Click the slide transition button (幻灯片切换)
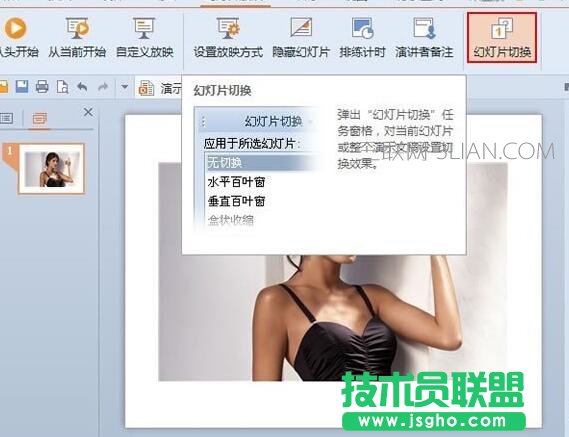This screenshot has width=569, height=437. (502, 38)
